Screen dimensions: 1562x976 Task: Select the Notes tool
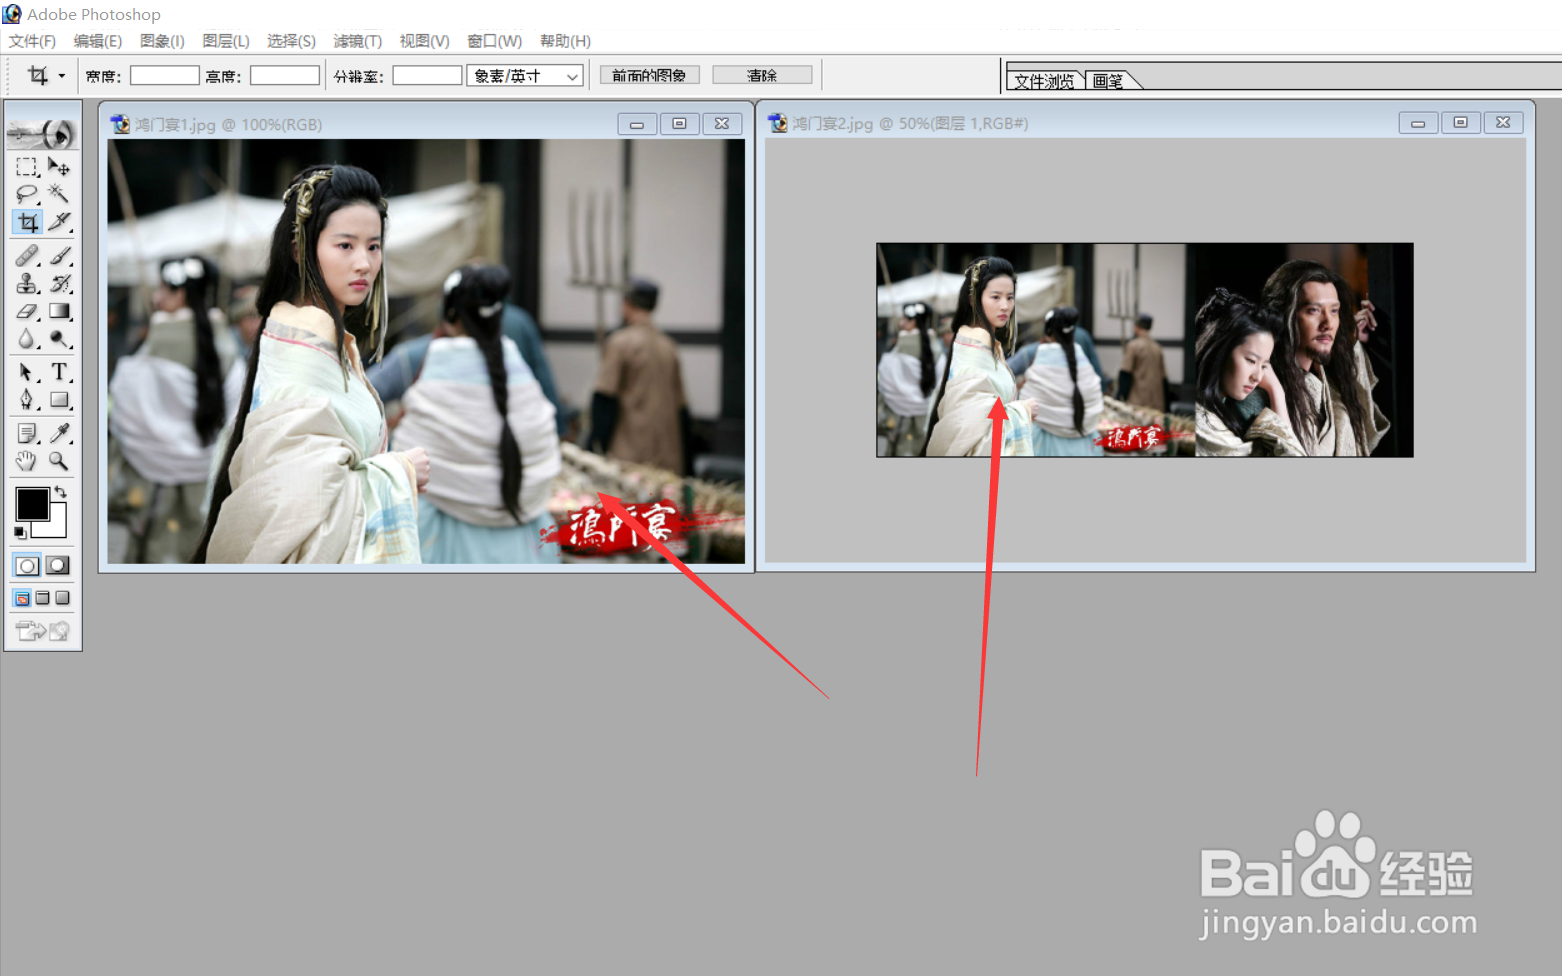27,433
